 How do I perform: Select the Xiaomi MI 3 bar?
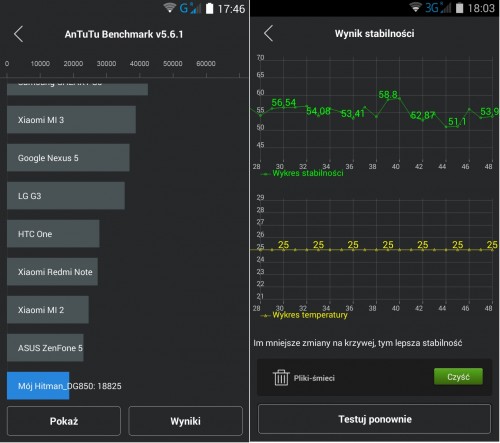[x=71, y=120]
